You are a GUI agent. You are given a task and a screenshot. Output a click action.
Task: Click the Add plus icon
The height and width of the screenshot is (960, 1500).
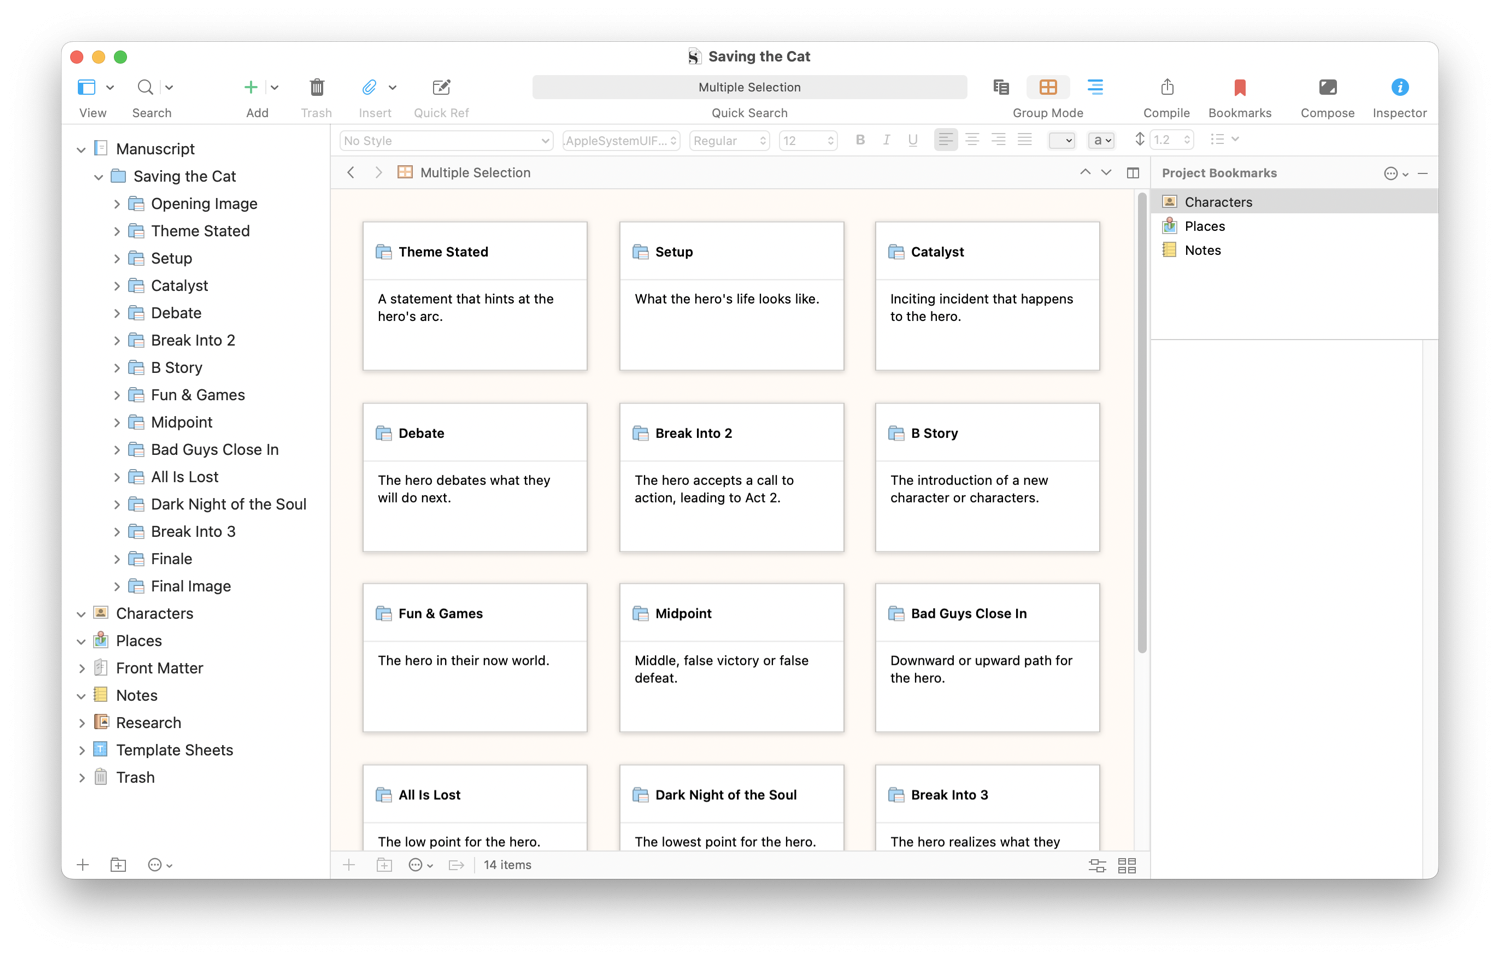tap(251, 88)
